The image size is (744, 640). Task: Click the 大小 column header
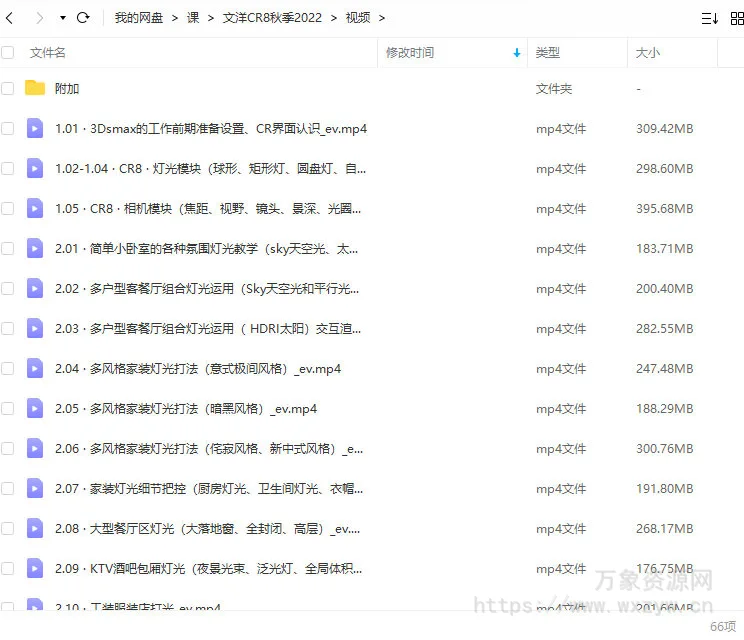tap(648, 53)
